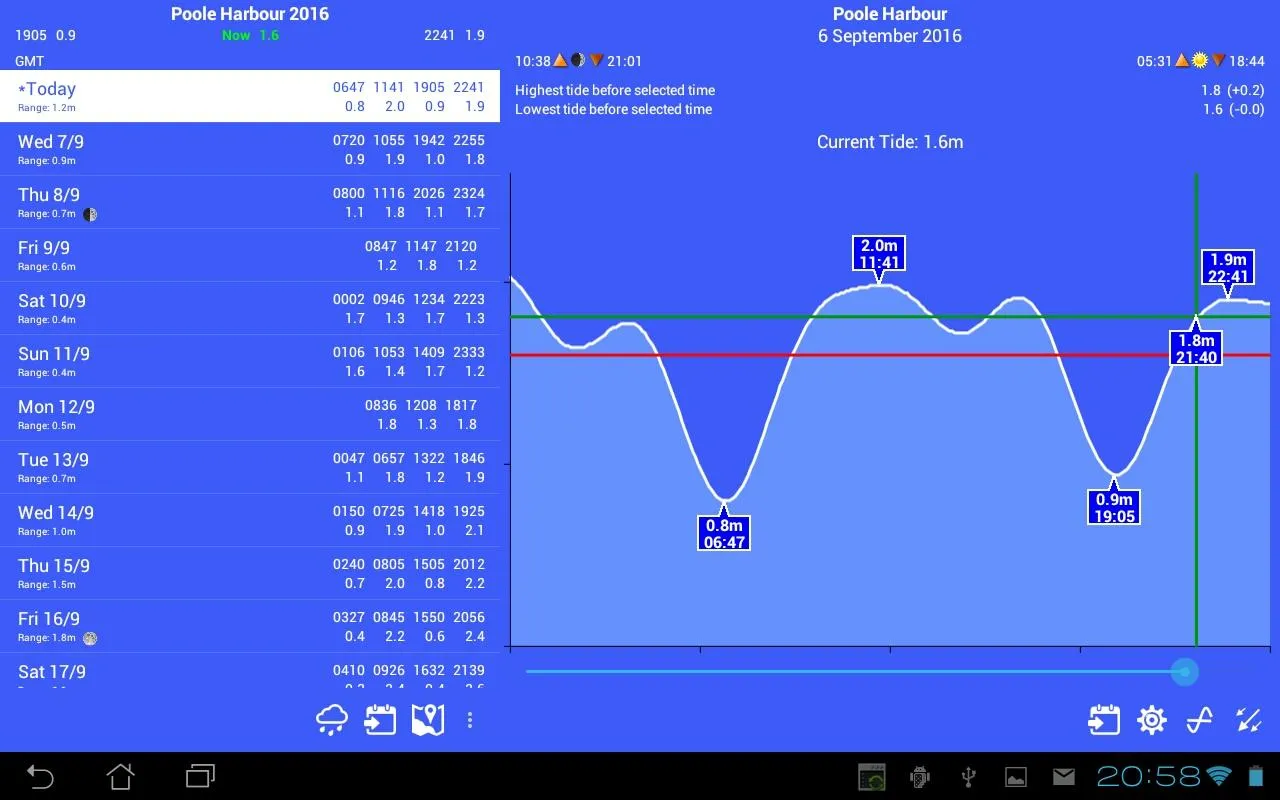Tap the picture notification icon in status bar
1280x800 pixels.
click(x=1016, y=777)
